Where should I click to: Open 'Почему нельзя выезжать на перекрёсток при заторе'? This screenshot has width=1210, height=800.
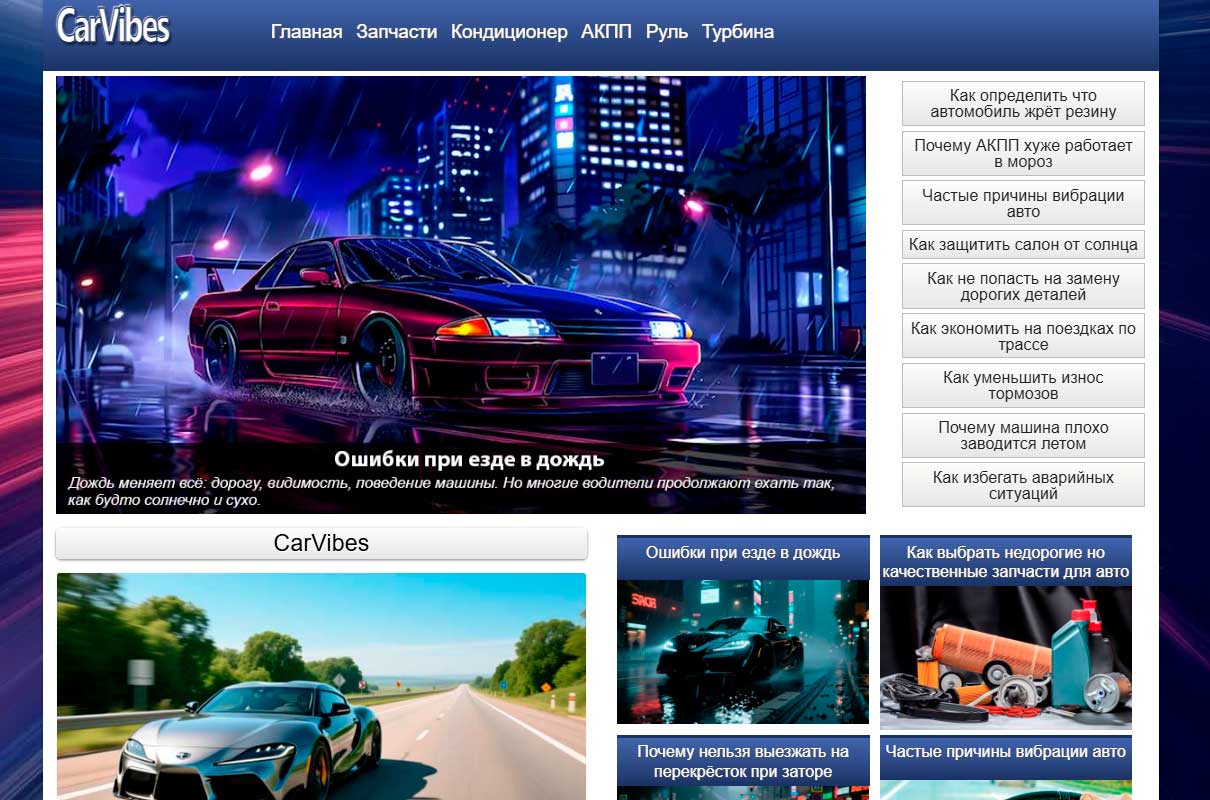[x=742, y=763]
